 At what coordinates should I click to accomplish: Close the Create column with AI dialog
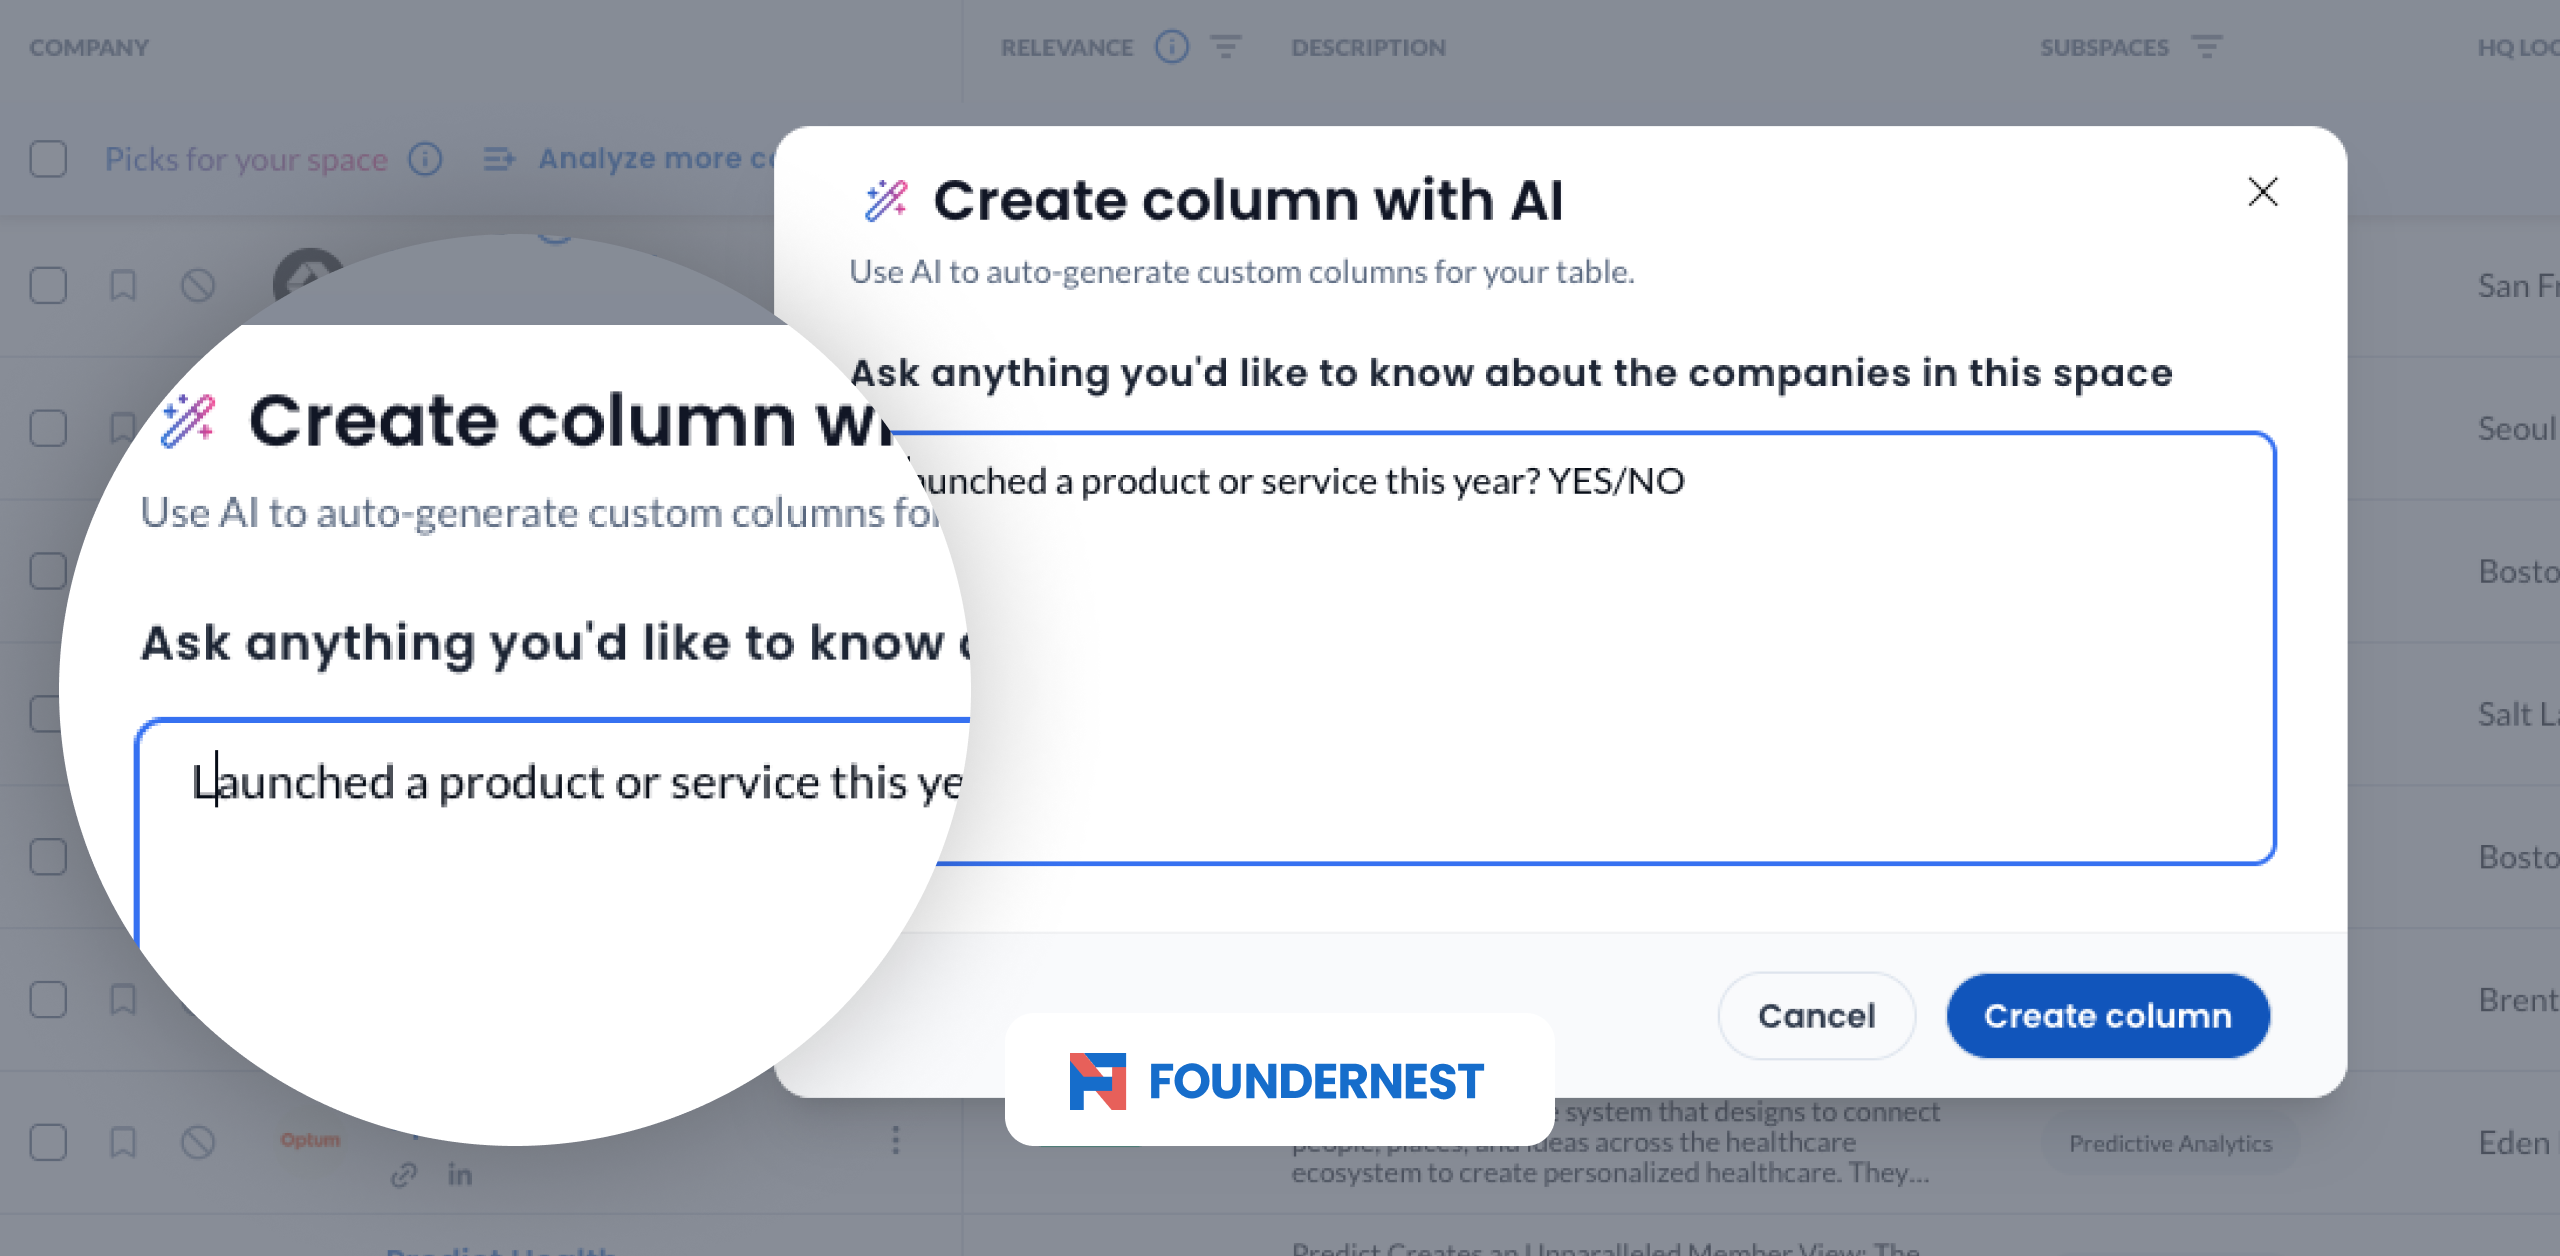2262,192
